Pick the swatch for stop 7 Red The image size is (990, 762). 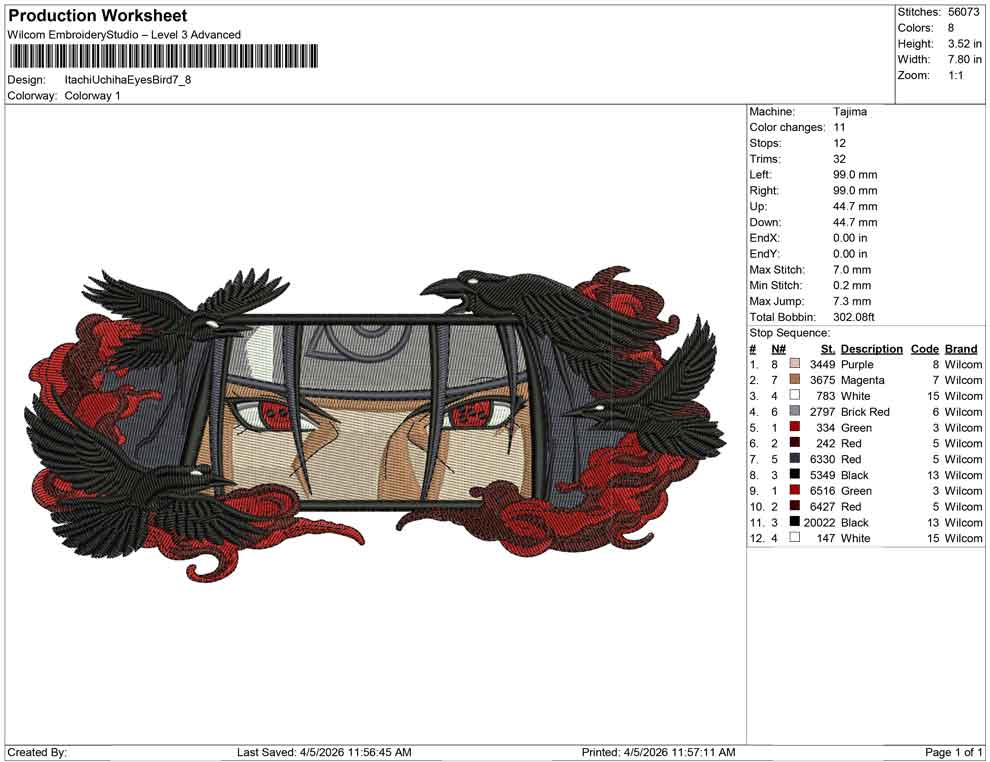click(x=794, y=458)
